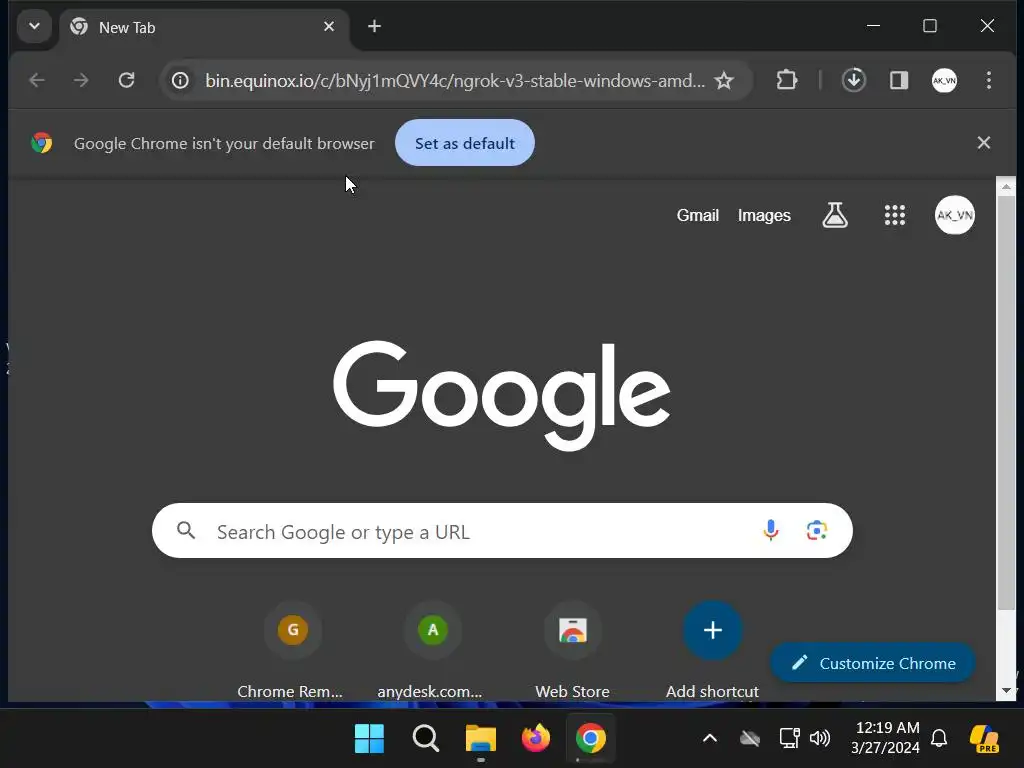The height and width of the screenshot is (768, 1024).
Task: Open network status tray icon
Action: coord(789,739)
